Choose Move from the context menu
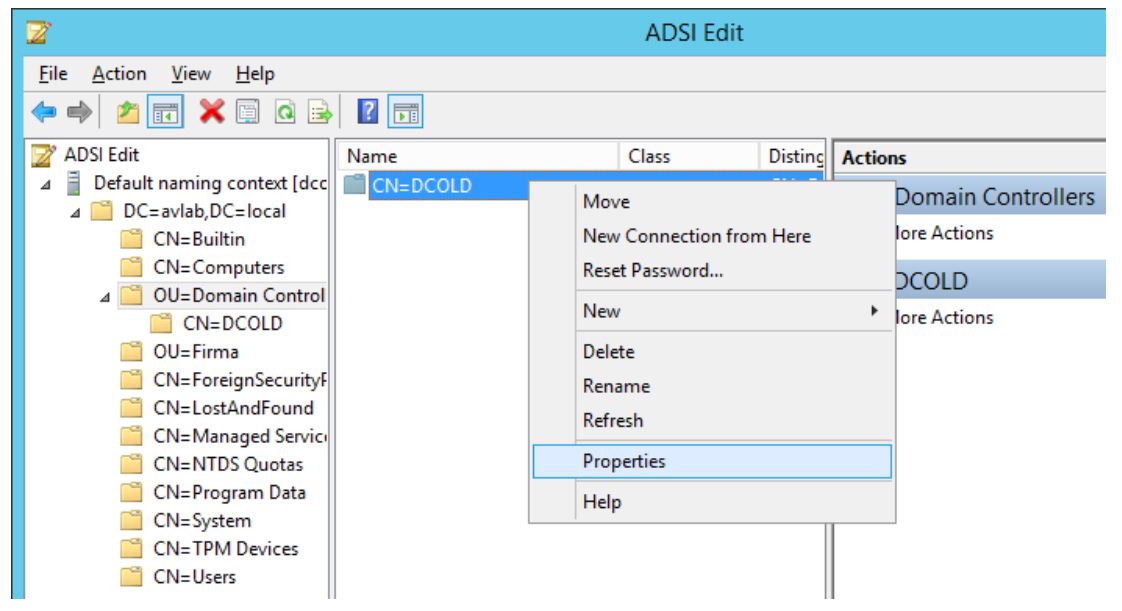 click(606, 202)
